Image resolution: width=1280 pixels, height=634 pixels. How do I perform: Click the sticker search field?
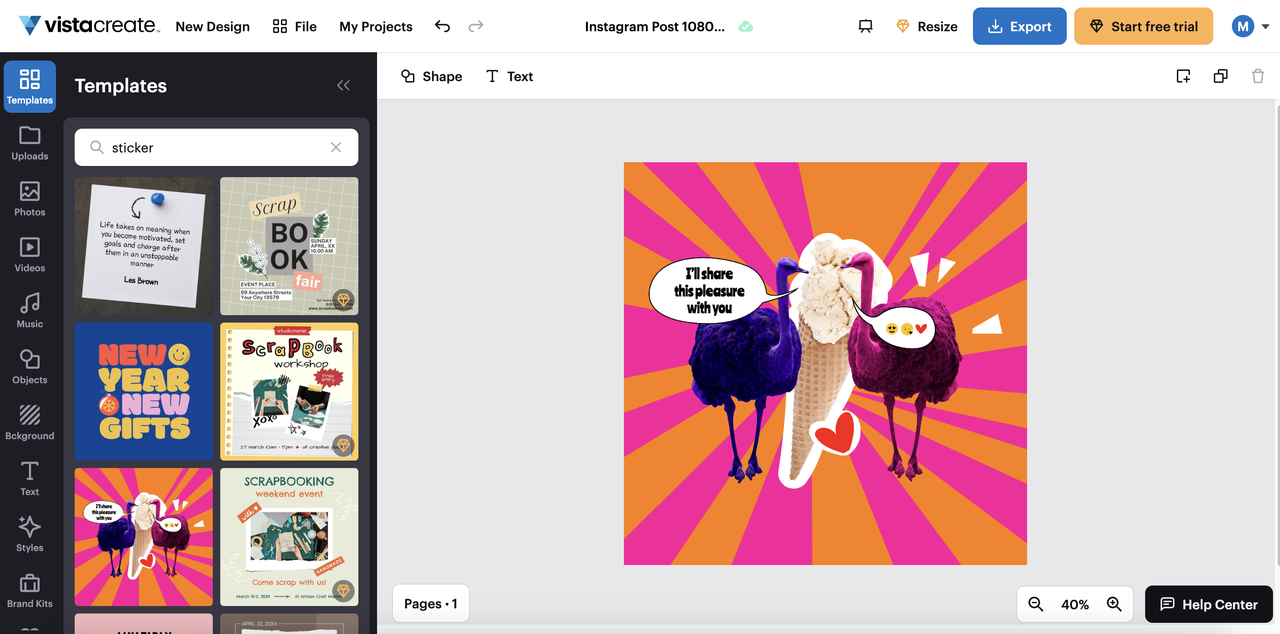point(216,147)
